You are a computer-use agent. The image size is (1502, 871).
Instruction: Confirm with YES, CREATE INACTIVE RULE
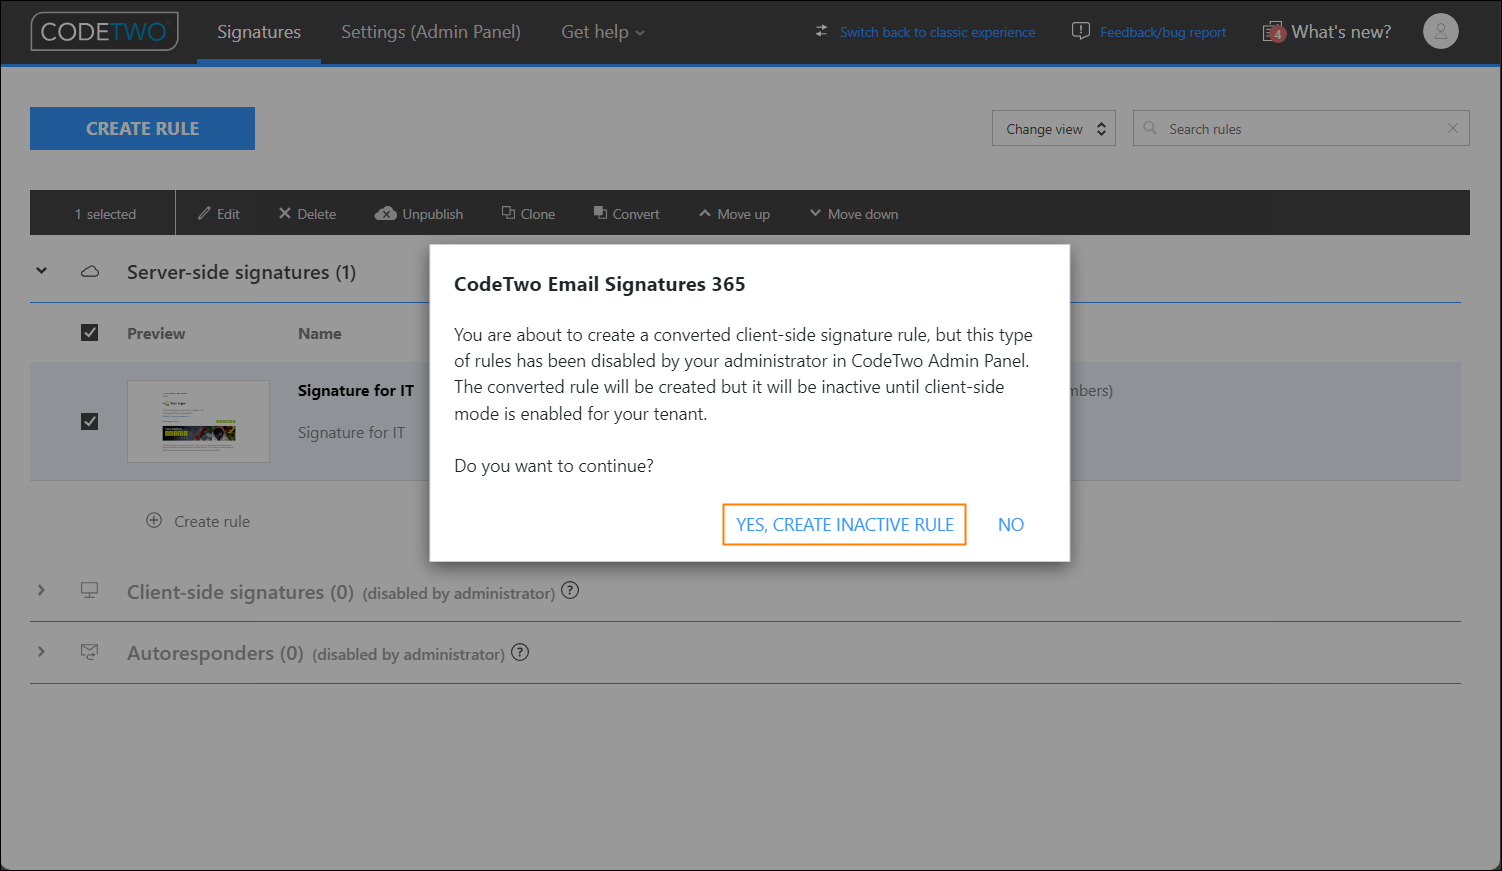844,524
